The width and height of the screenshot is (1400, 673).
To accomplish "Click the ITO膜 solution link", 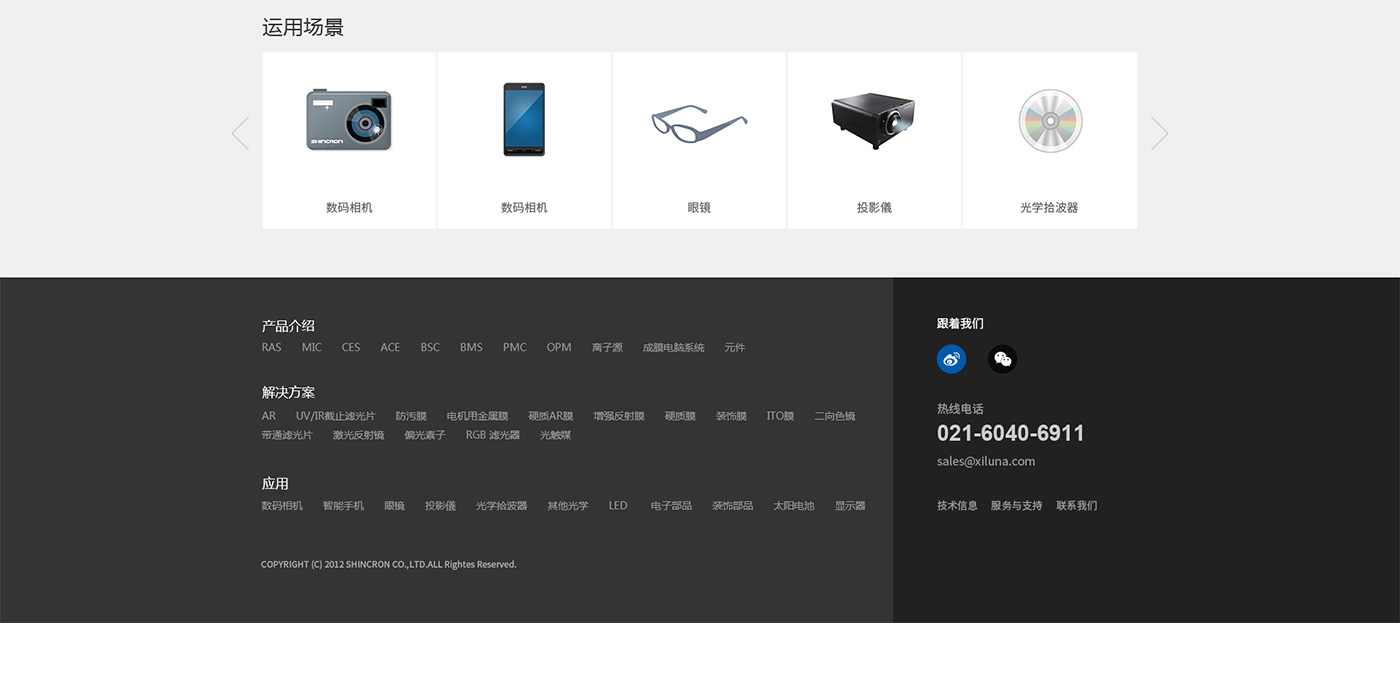I will click(x=780, y=416).
